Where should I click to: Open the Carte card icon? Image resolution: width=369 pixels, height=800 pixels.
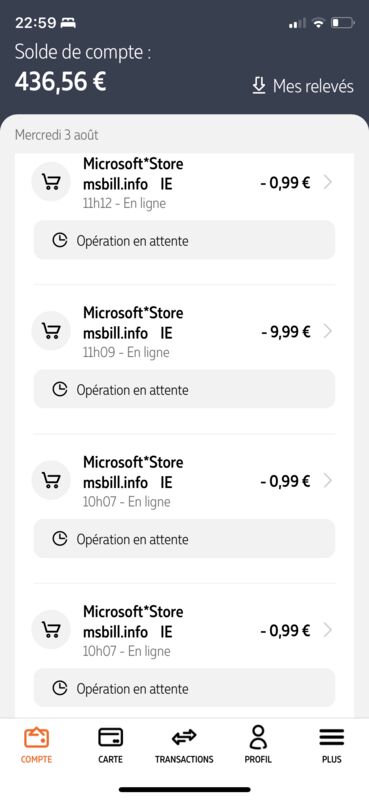(x=110, y=738)
